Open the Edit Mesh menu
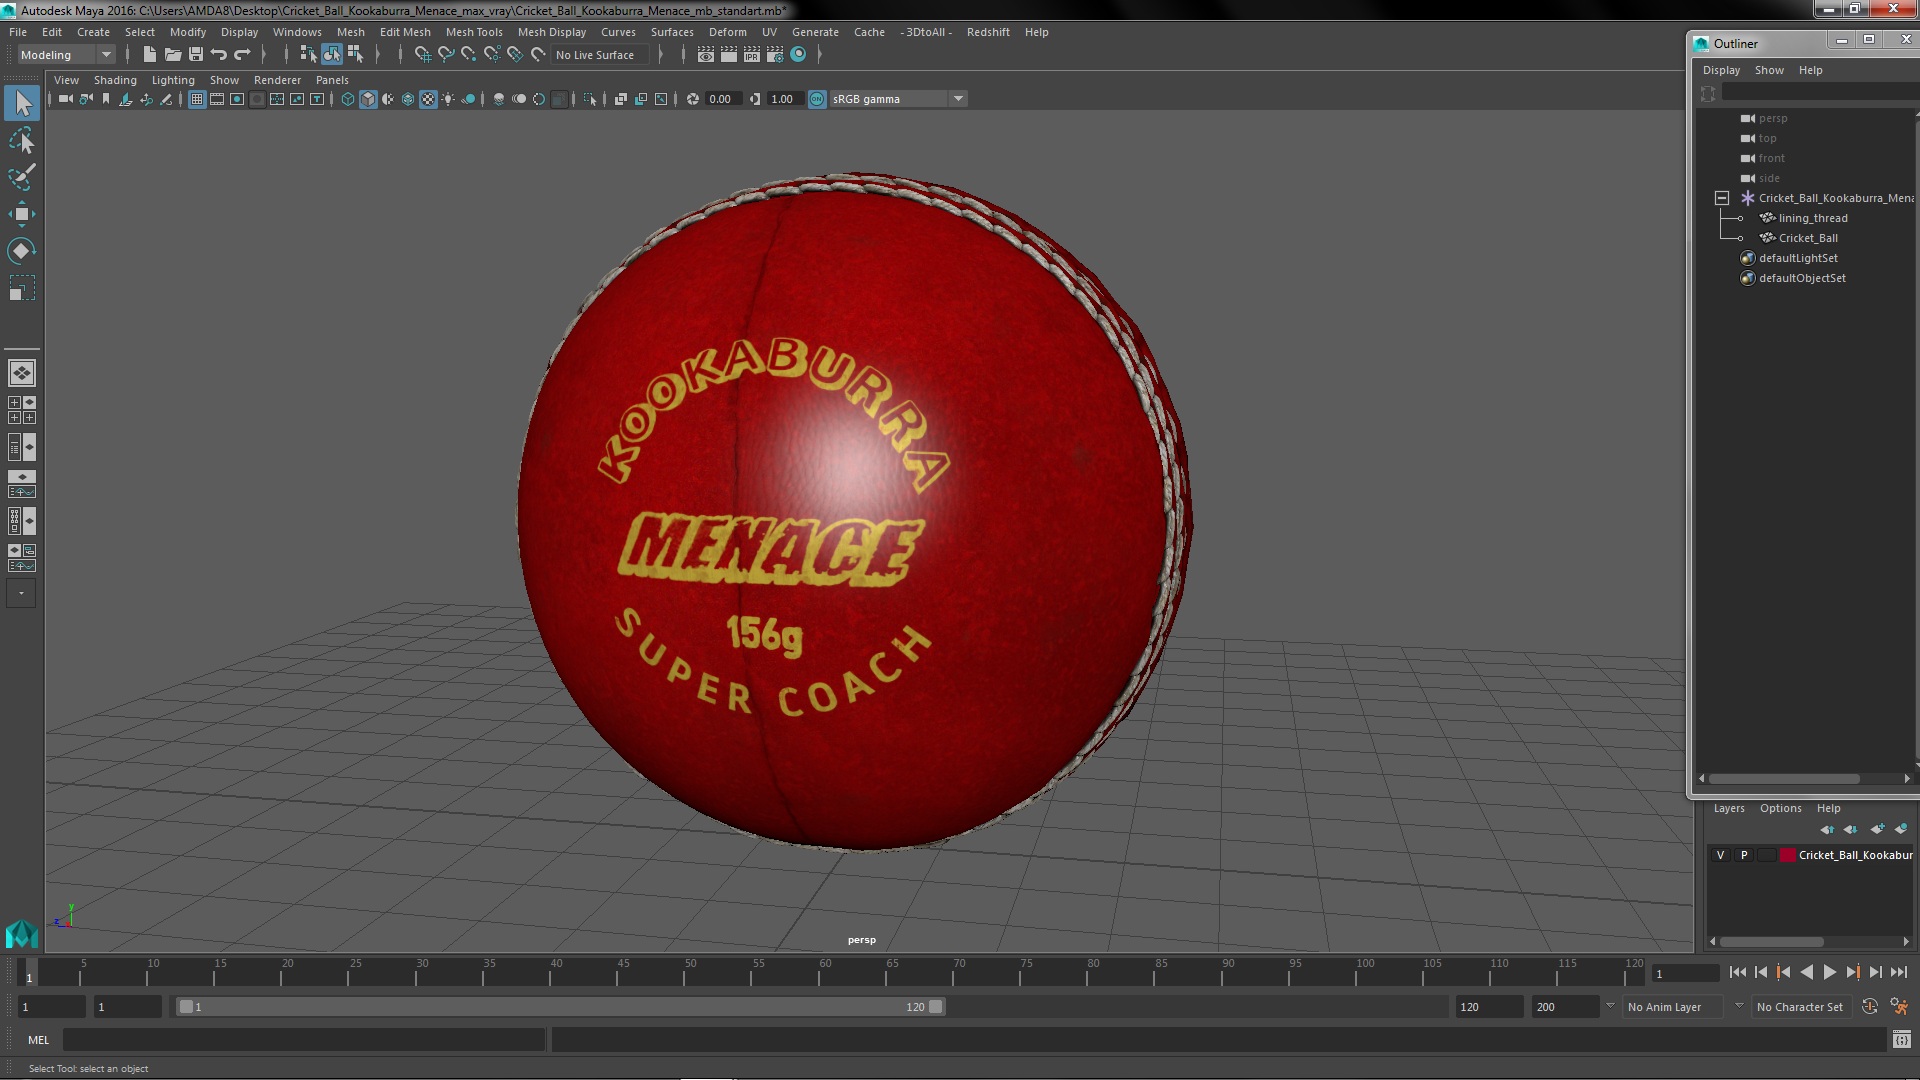This screenshot has height=1080, width=1920. (x=405, y=32)
